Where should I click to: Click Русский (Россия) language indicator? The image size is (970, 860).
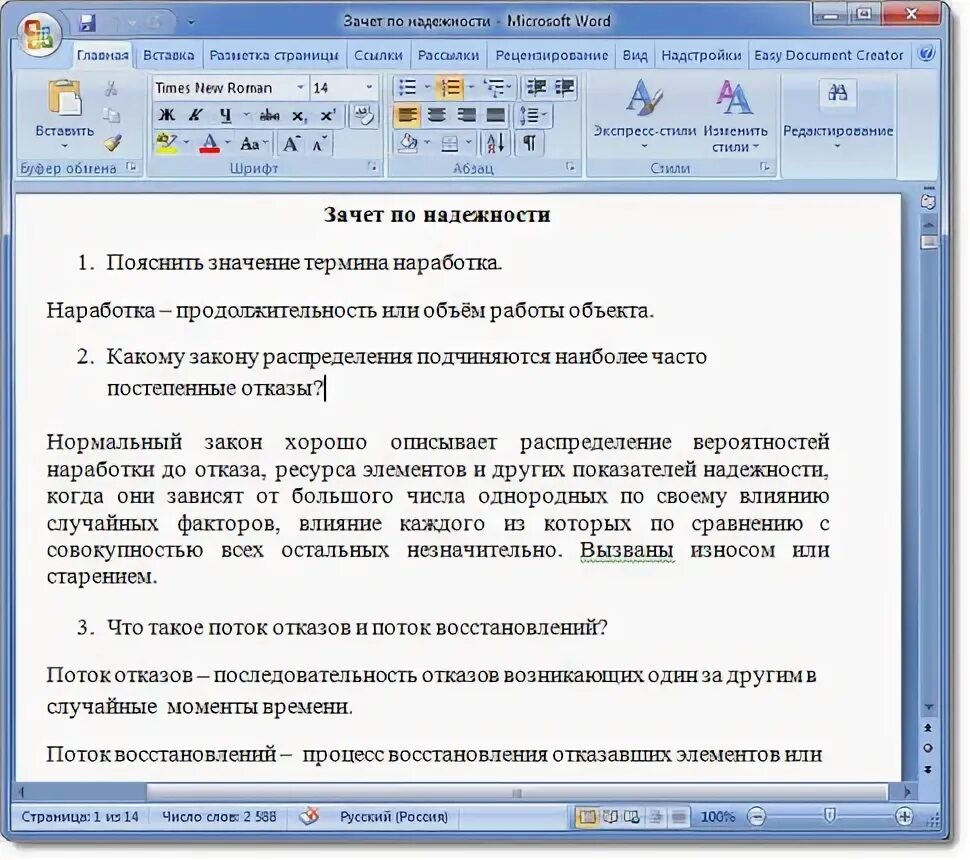tap(393, 817)
